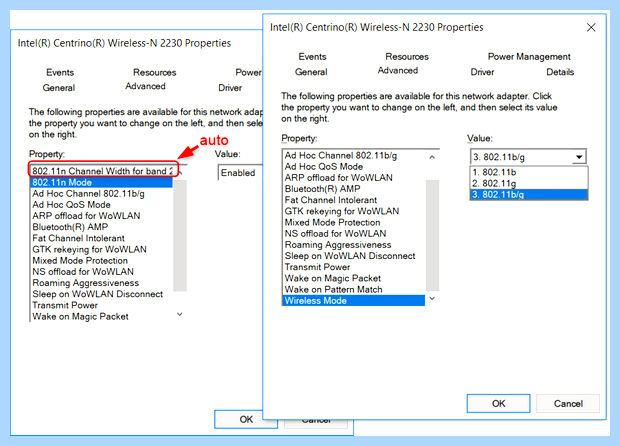This screenshot has width=620, height=446.
Task: Select Mixed Mode Protection in front list
Action: tap(354, 222)
